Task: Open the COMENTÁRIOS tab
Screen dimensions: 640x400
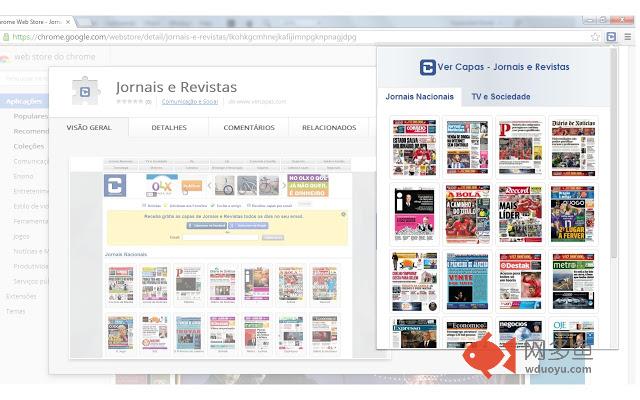Action: 249,128
